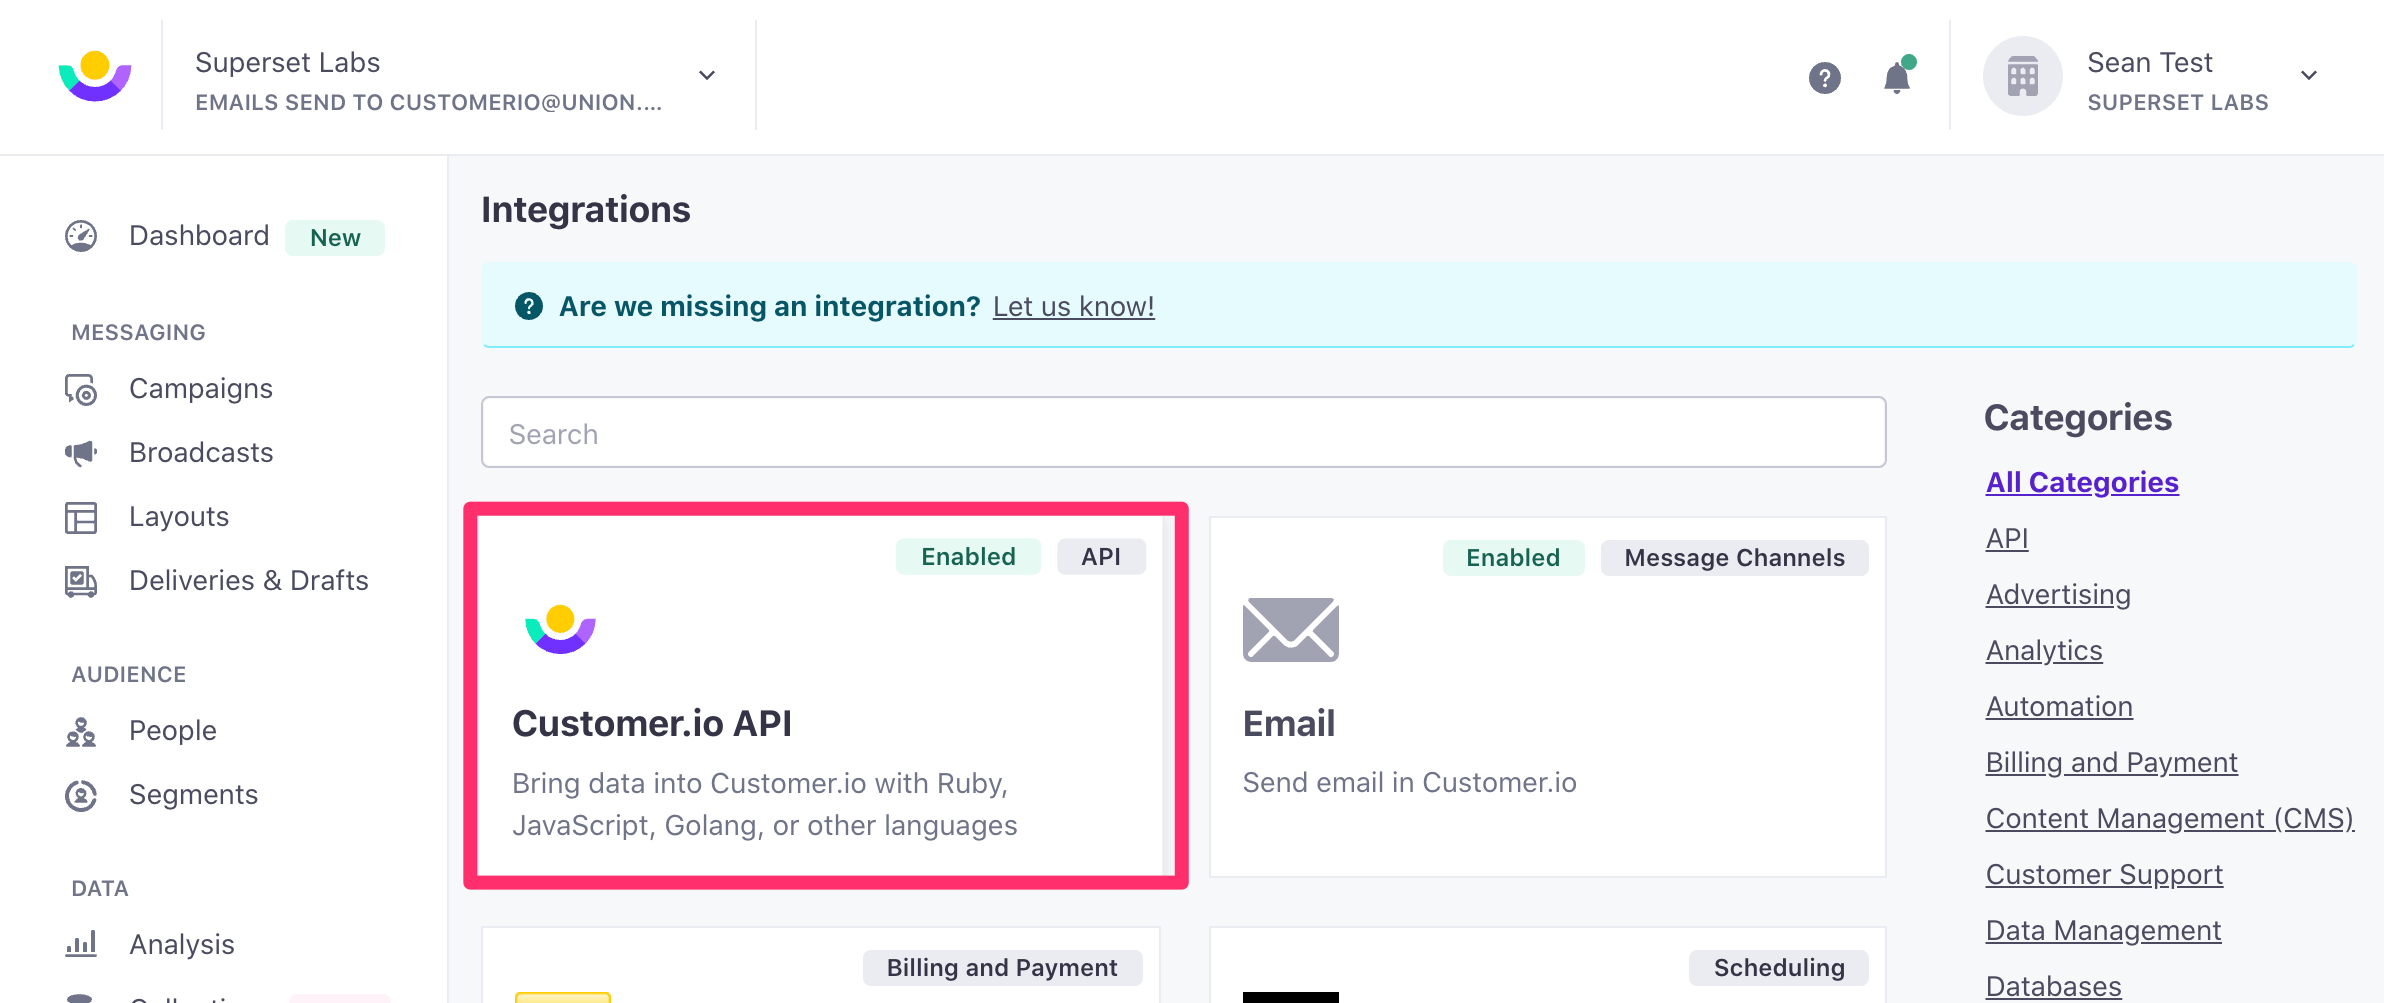This screenshot has height=1003, width=2384.
Task: Click the info icon in the missing integration banner
Action: pos(529,306)
